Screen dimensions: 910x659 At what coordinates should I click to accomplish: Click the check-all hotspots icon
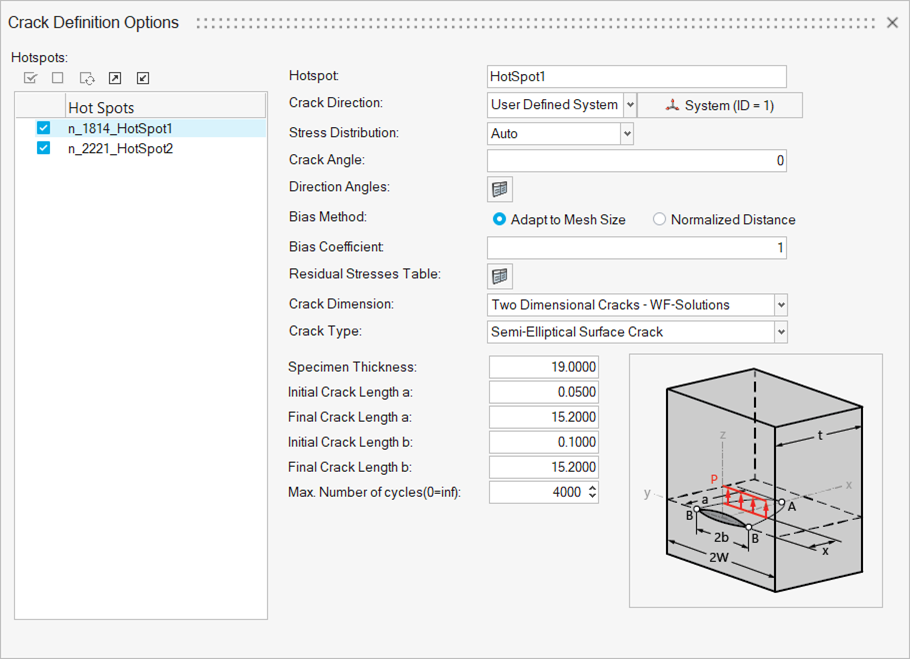[x=31, y=78]
